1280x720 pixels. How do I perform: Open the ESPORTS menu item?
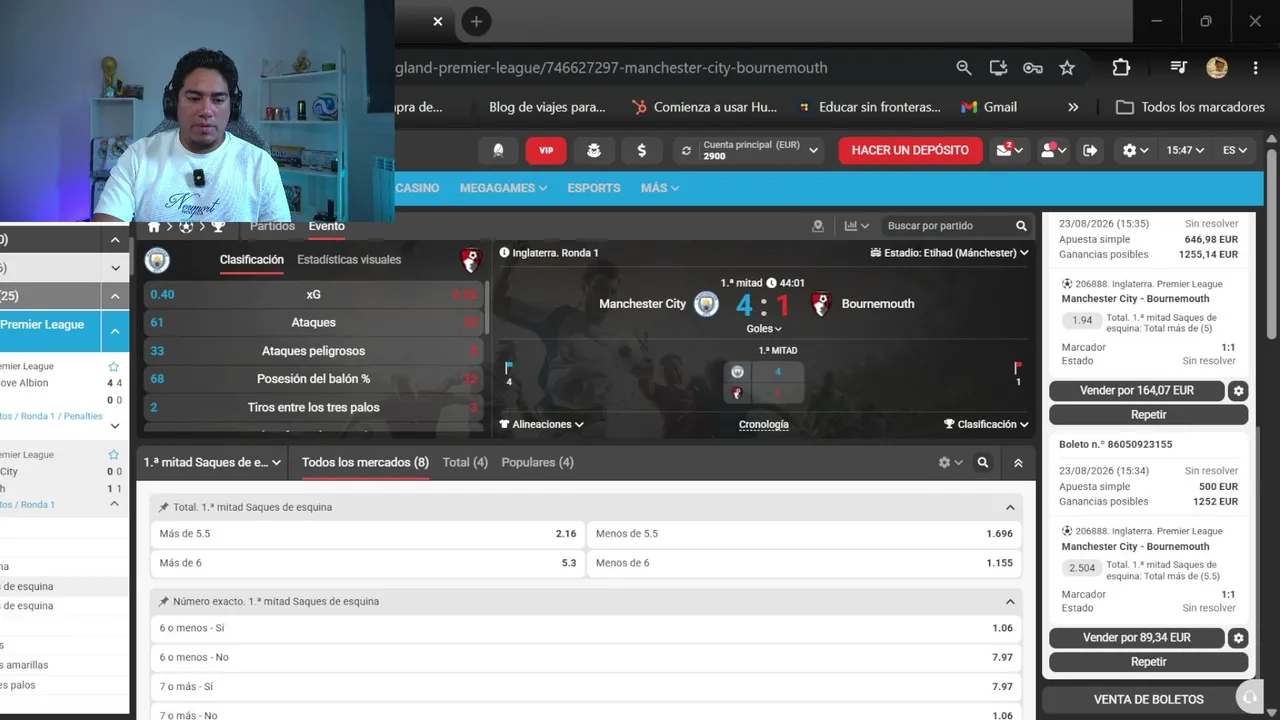click(594, 188)
